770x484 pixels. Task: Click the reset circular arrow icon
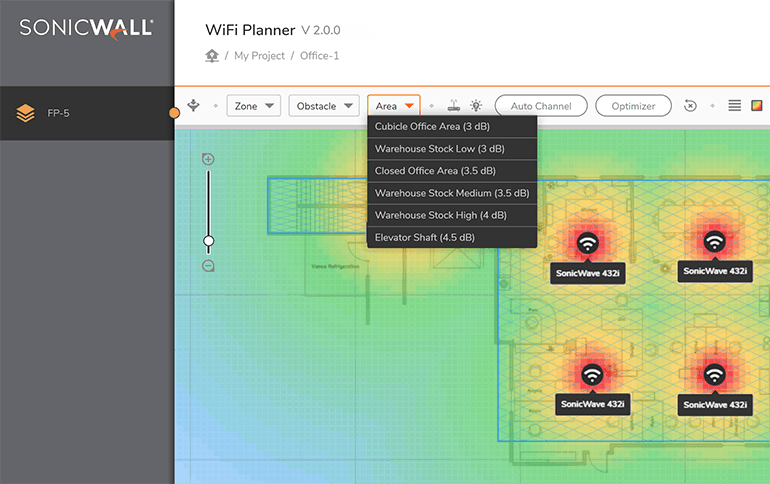coord(690,106)
